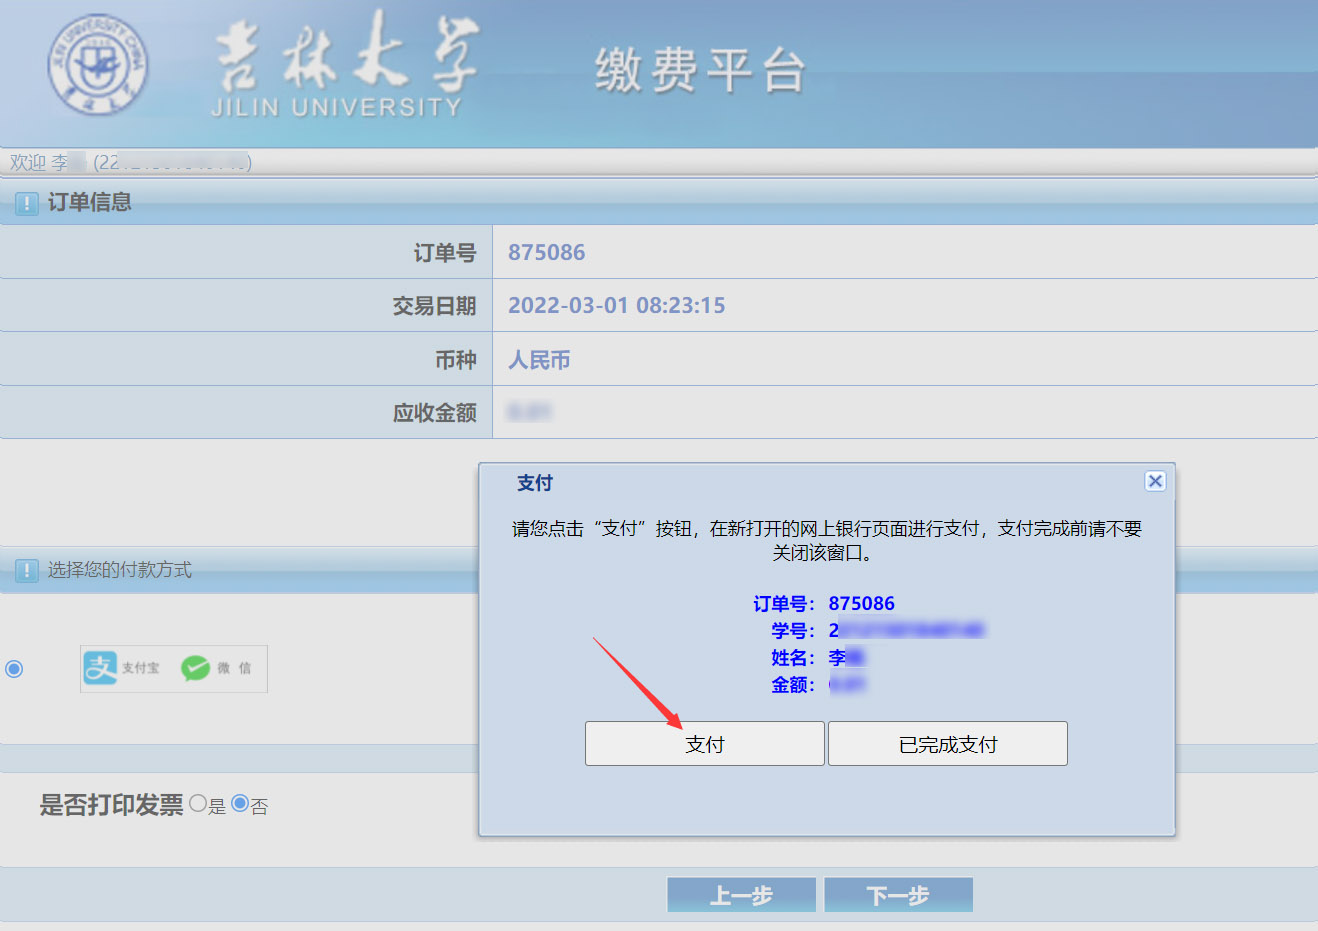1318x931 pixels.
Task: Click the Jilin University round seal logo
Action: tap(98, 65)
